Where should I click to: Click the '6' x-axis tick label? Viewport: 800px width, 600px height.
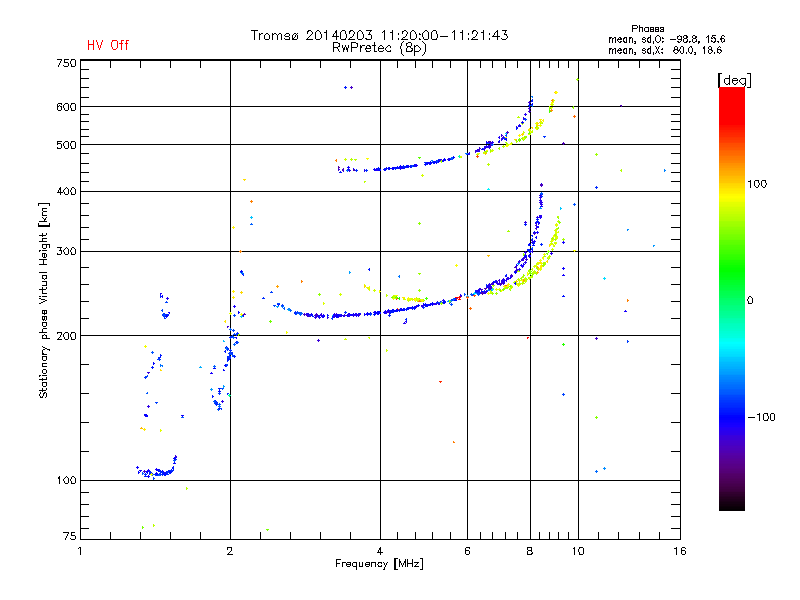pyautogui.click(x=467, y=551)
